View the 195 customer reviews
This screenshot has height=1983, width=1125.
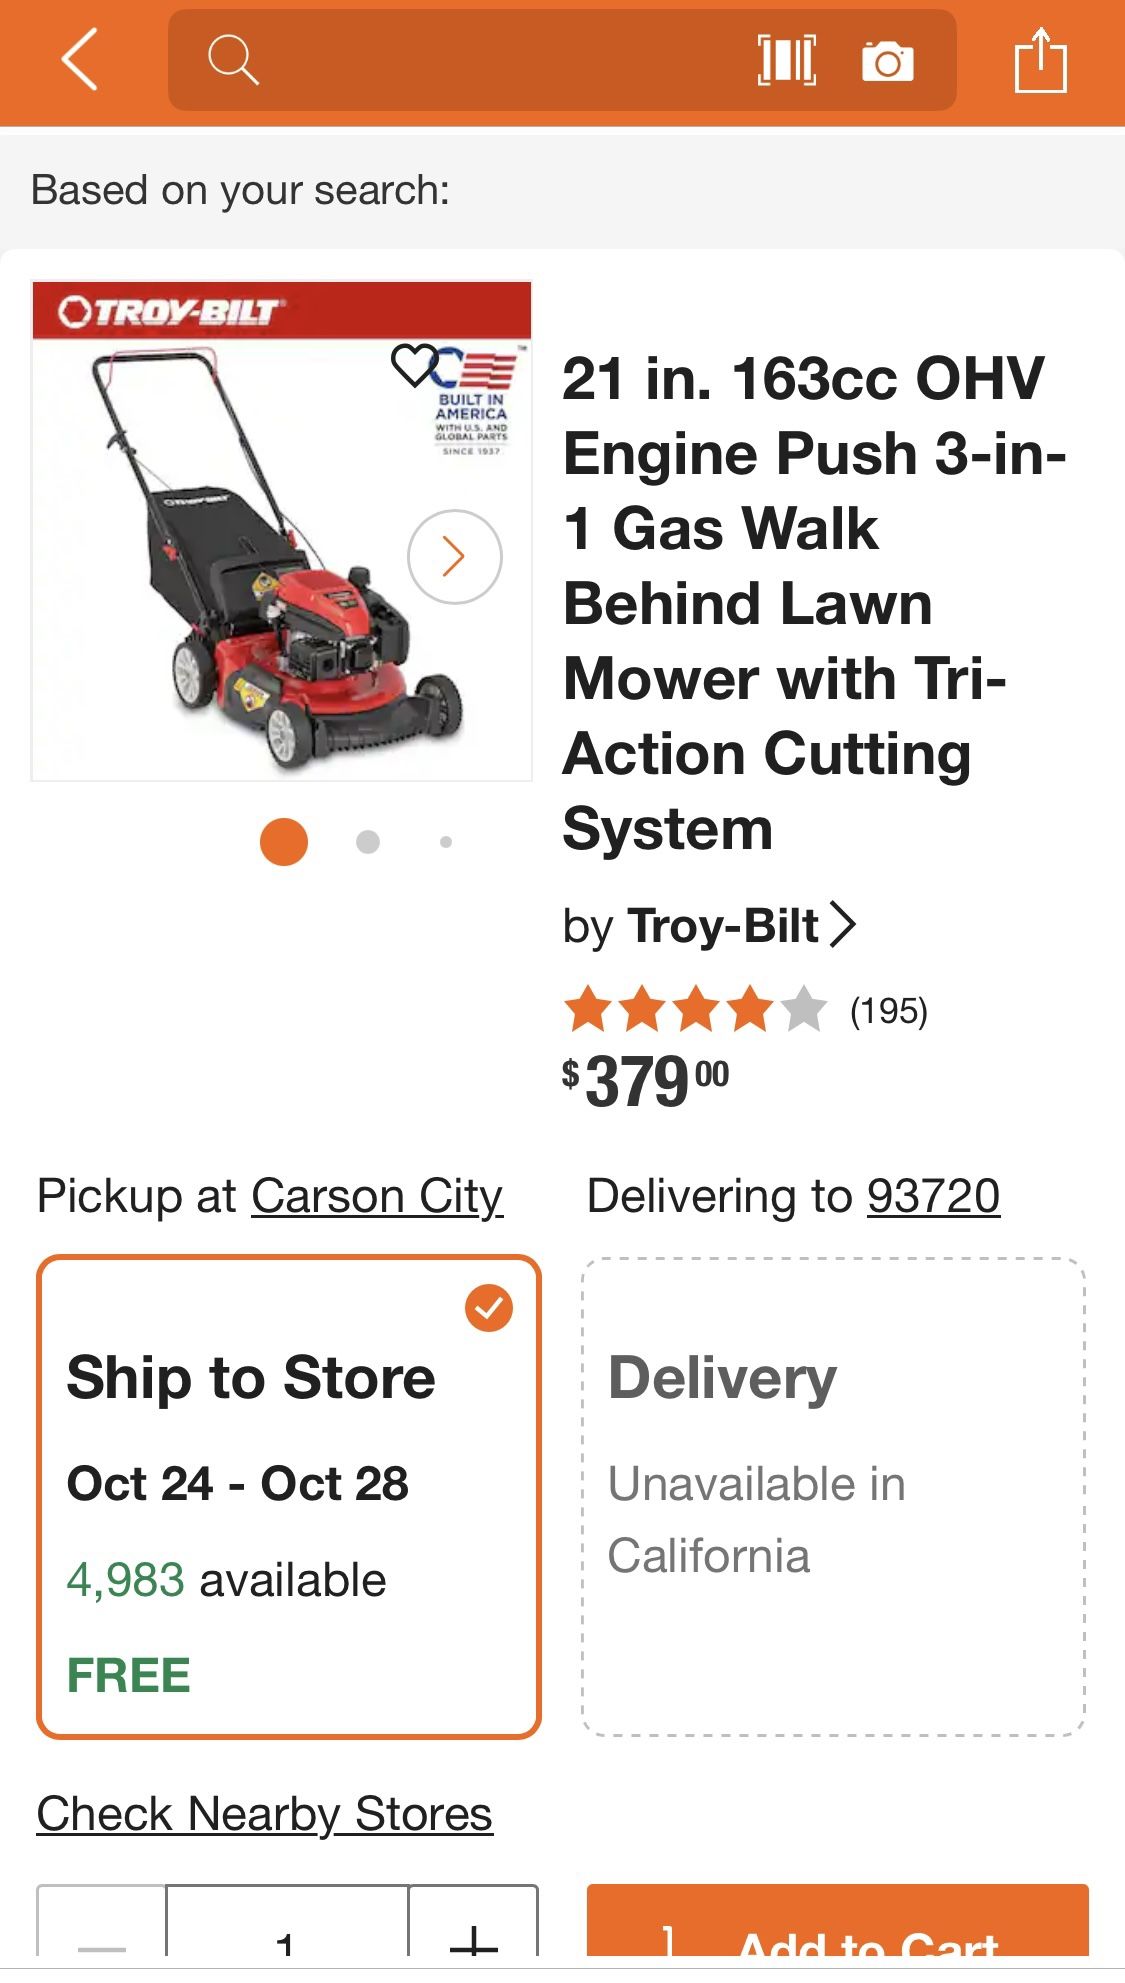coord(887,1010)
